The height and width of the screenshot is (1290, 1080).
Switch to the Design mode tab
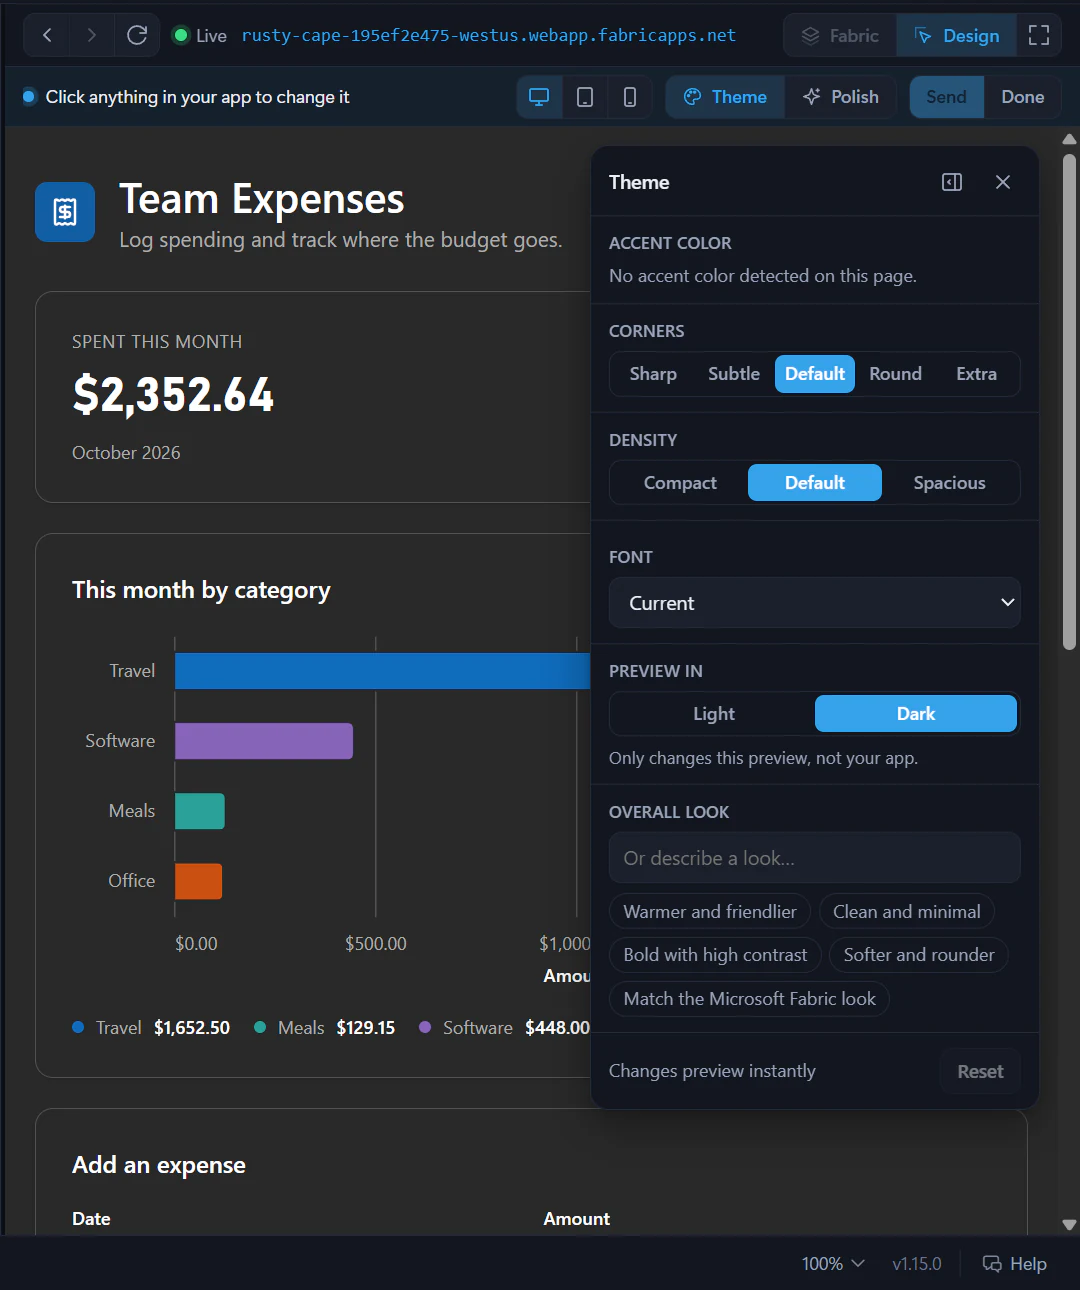click(x=957, y=36)
